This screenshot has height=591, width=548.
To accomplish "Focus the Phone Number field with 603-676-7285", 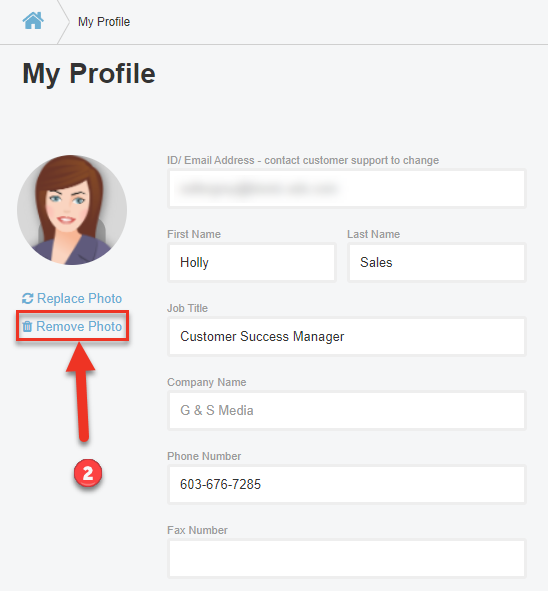I will pos(347,484).
